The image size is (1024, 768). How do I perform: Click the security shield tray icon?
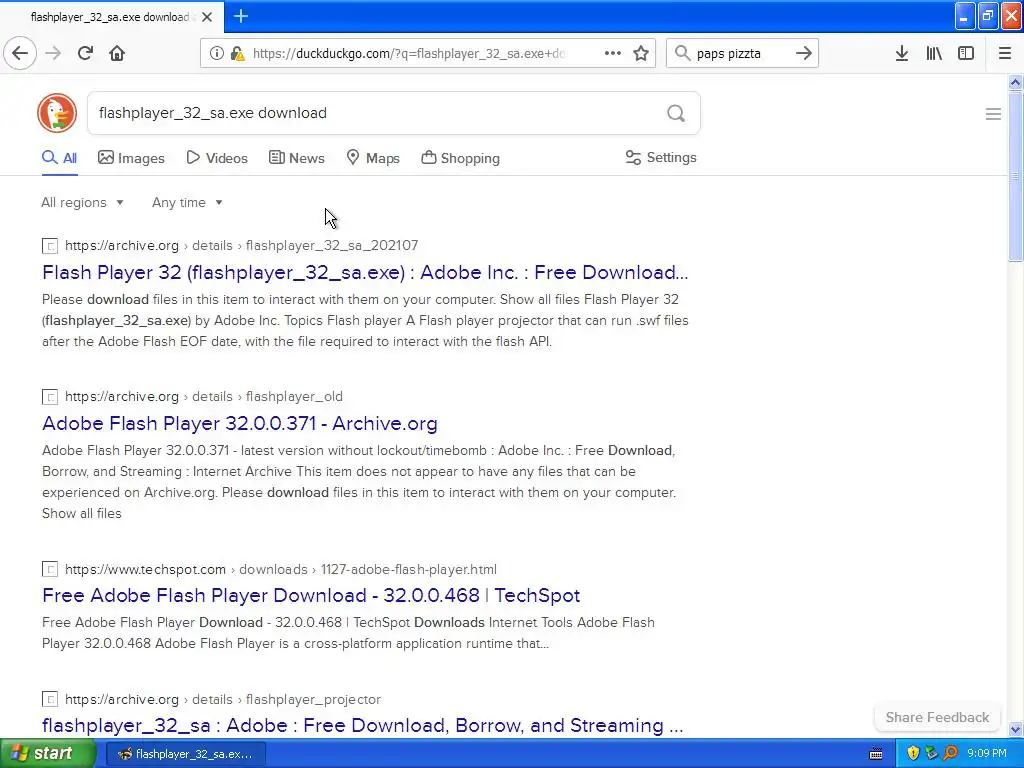[913, 753]
